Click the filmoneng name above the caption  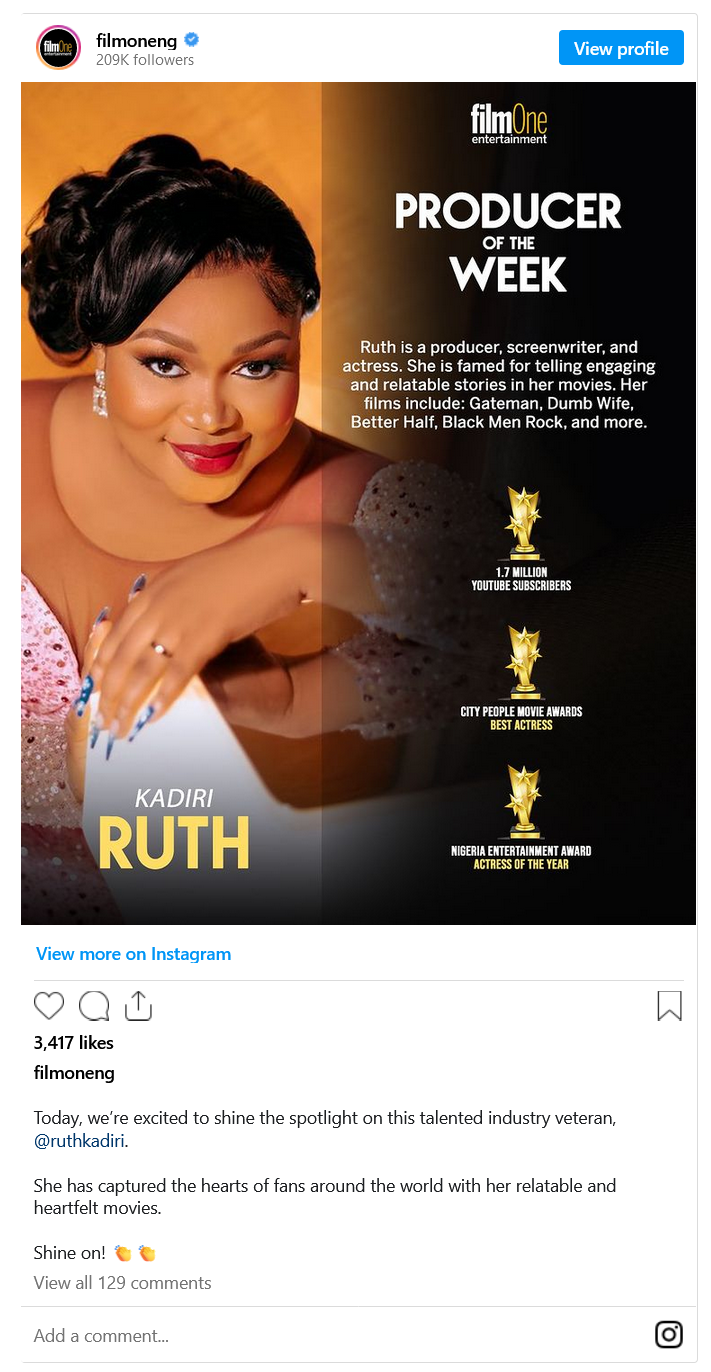click(74, 1073)
